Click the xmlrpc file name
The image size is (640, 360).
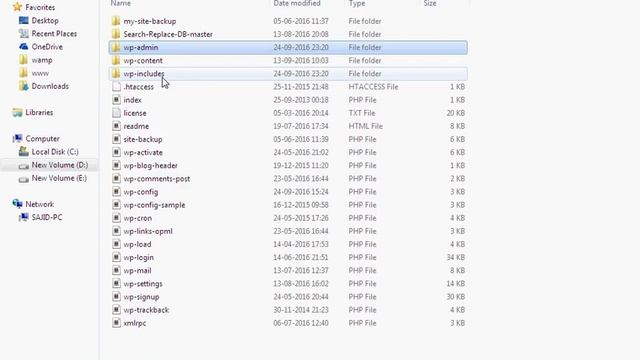[135, 323]
